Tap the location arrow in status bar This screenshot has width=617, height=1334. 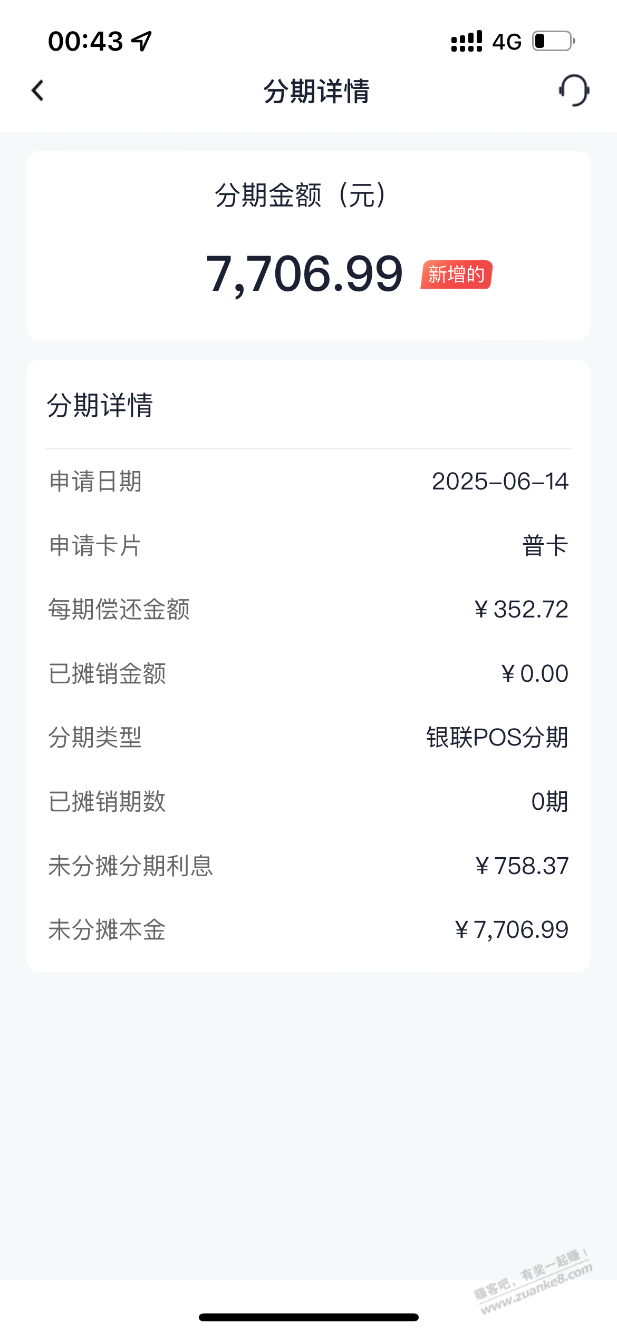point(142,41)
